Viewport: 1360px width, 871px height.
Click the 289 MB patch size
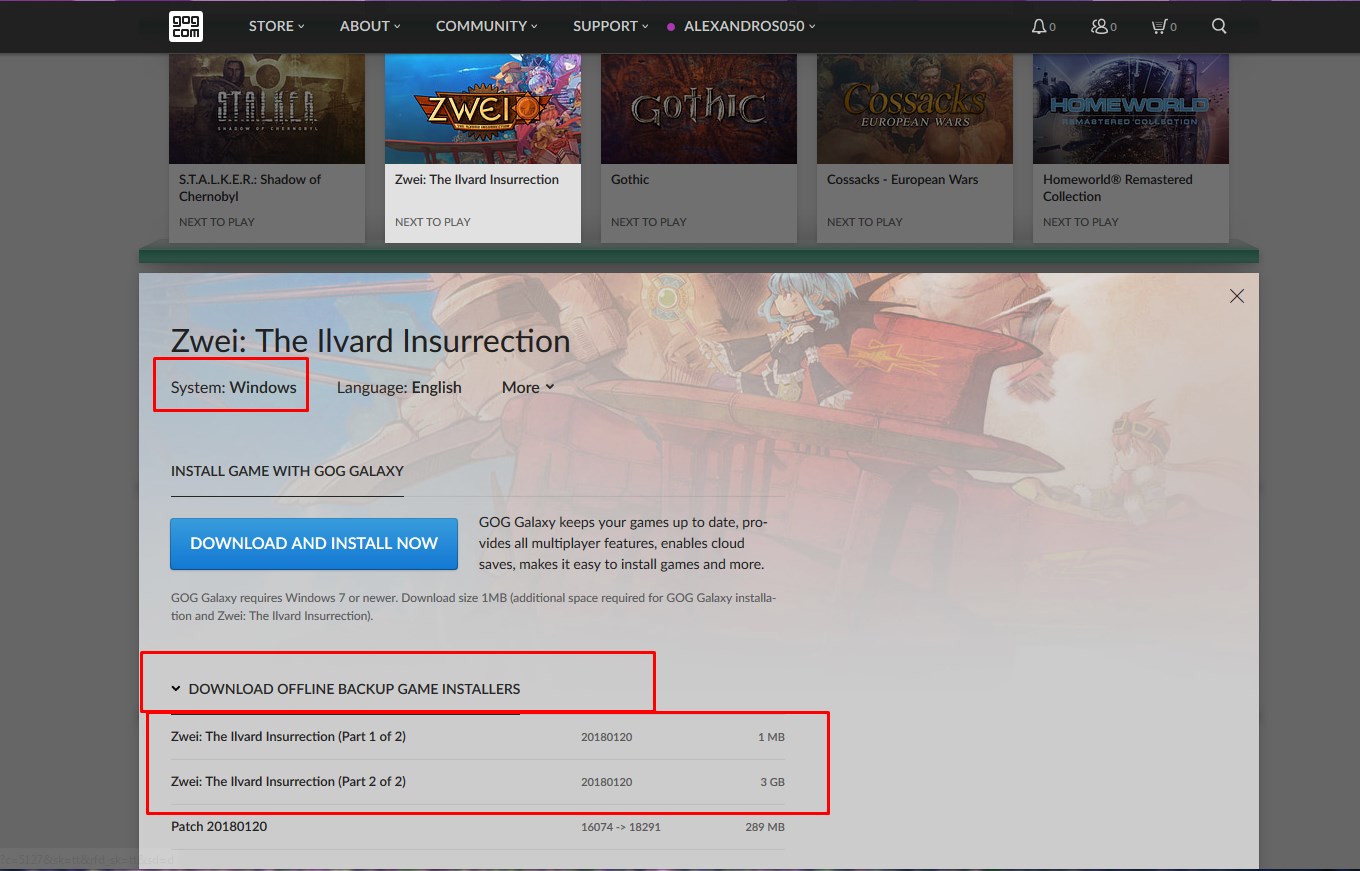765,827
